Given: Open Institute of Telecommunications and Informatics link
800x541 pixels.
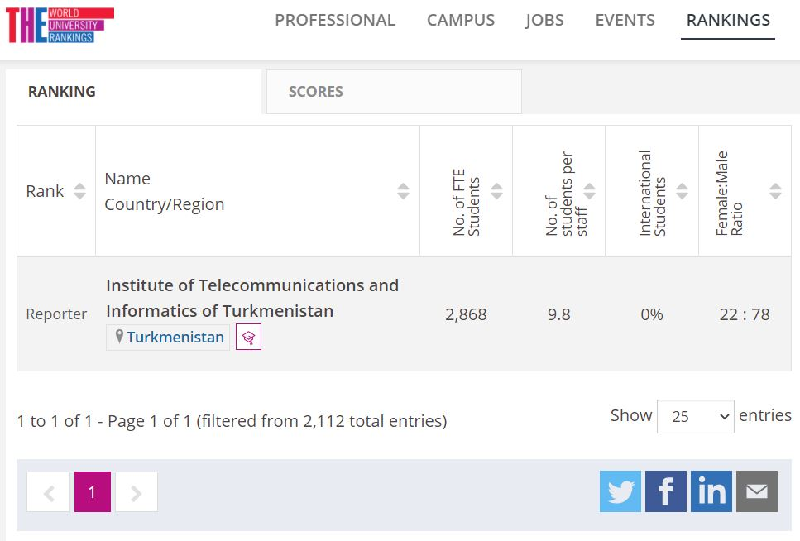Looking at the screenshot, I should coord(252,298).
